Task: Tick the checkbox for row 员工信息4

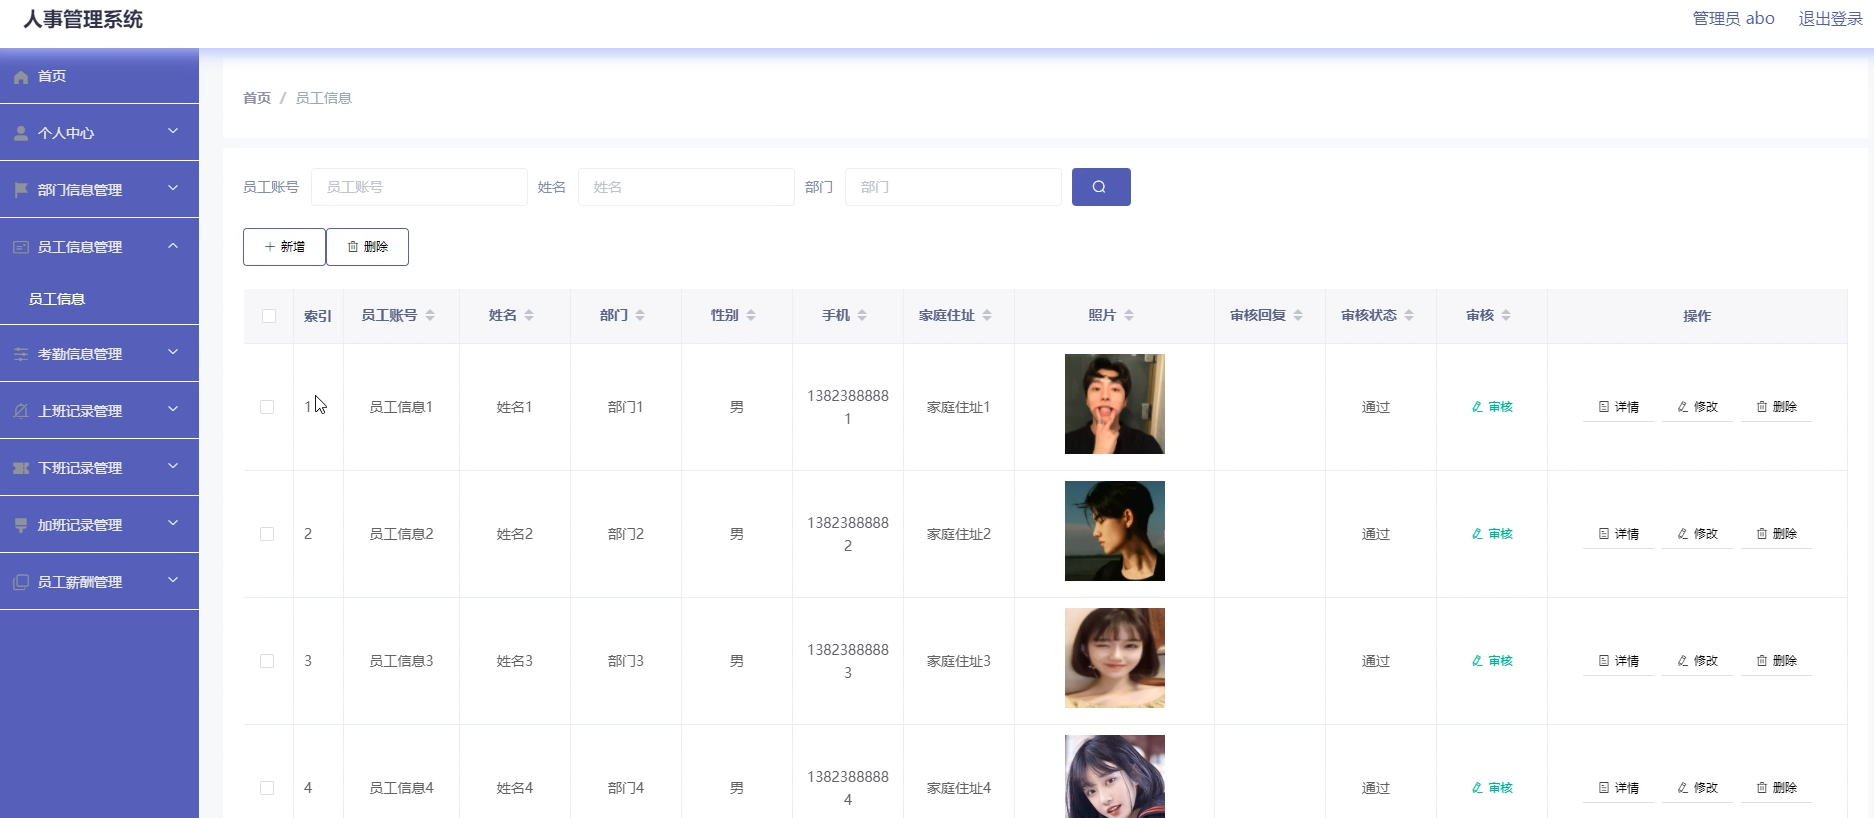Action: pos(267,788)
